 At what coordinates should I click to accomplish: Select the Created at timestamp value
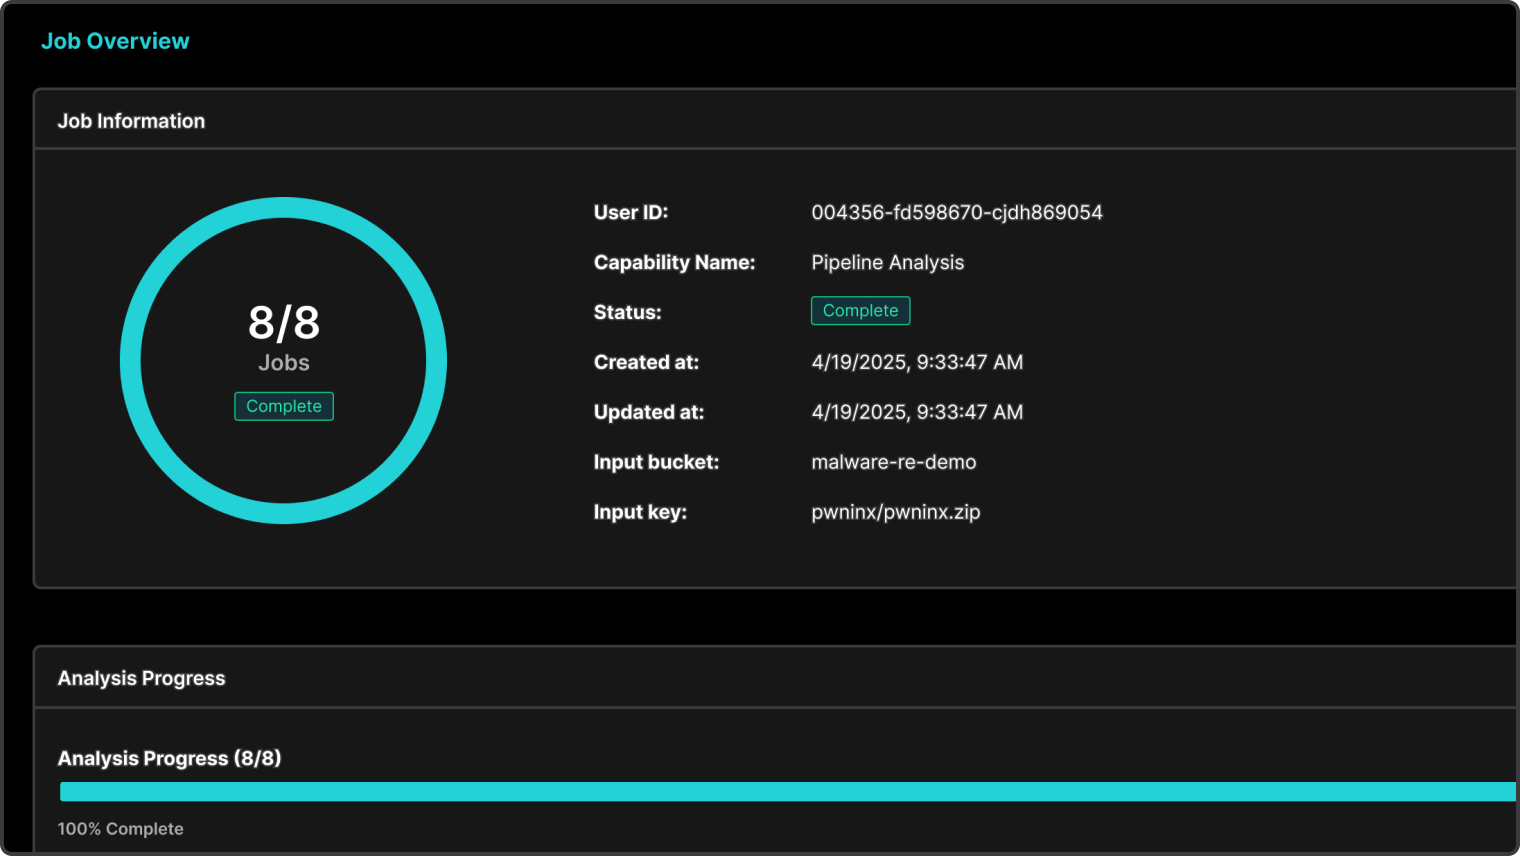(917, 362)
